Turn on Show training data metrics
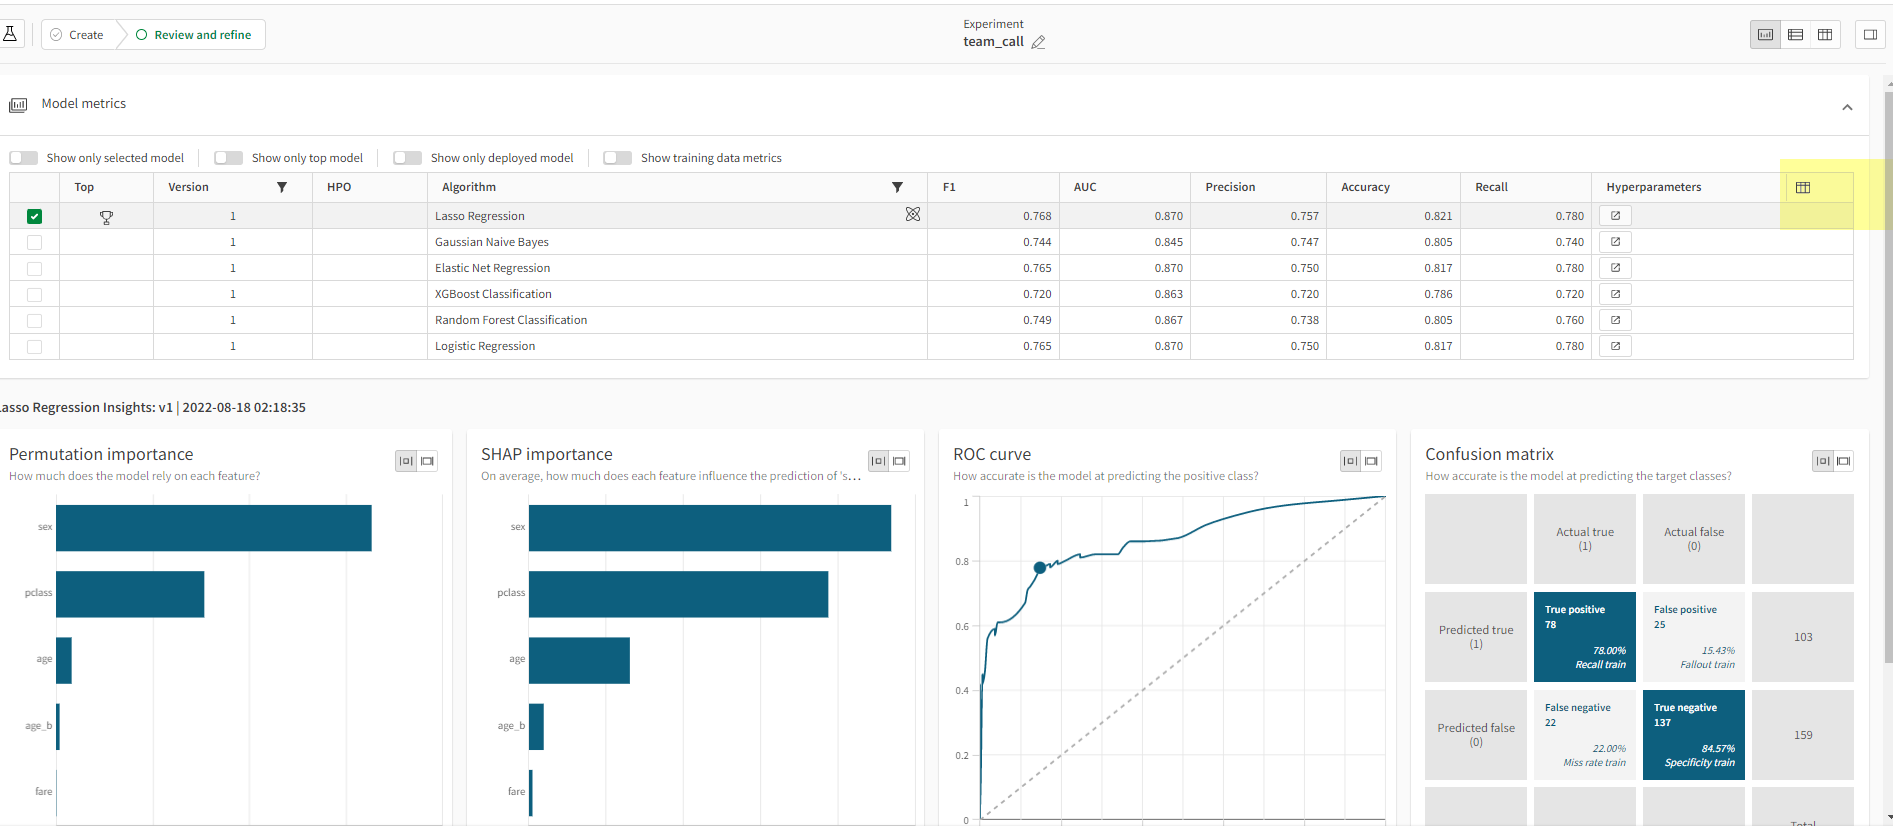The image size is (1893, 832). tap(618, 158)
